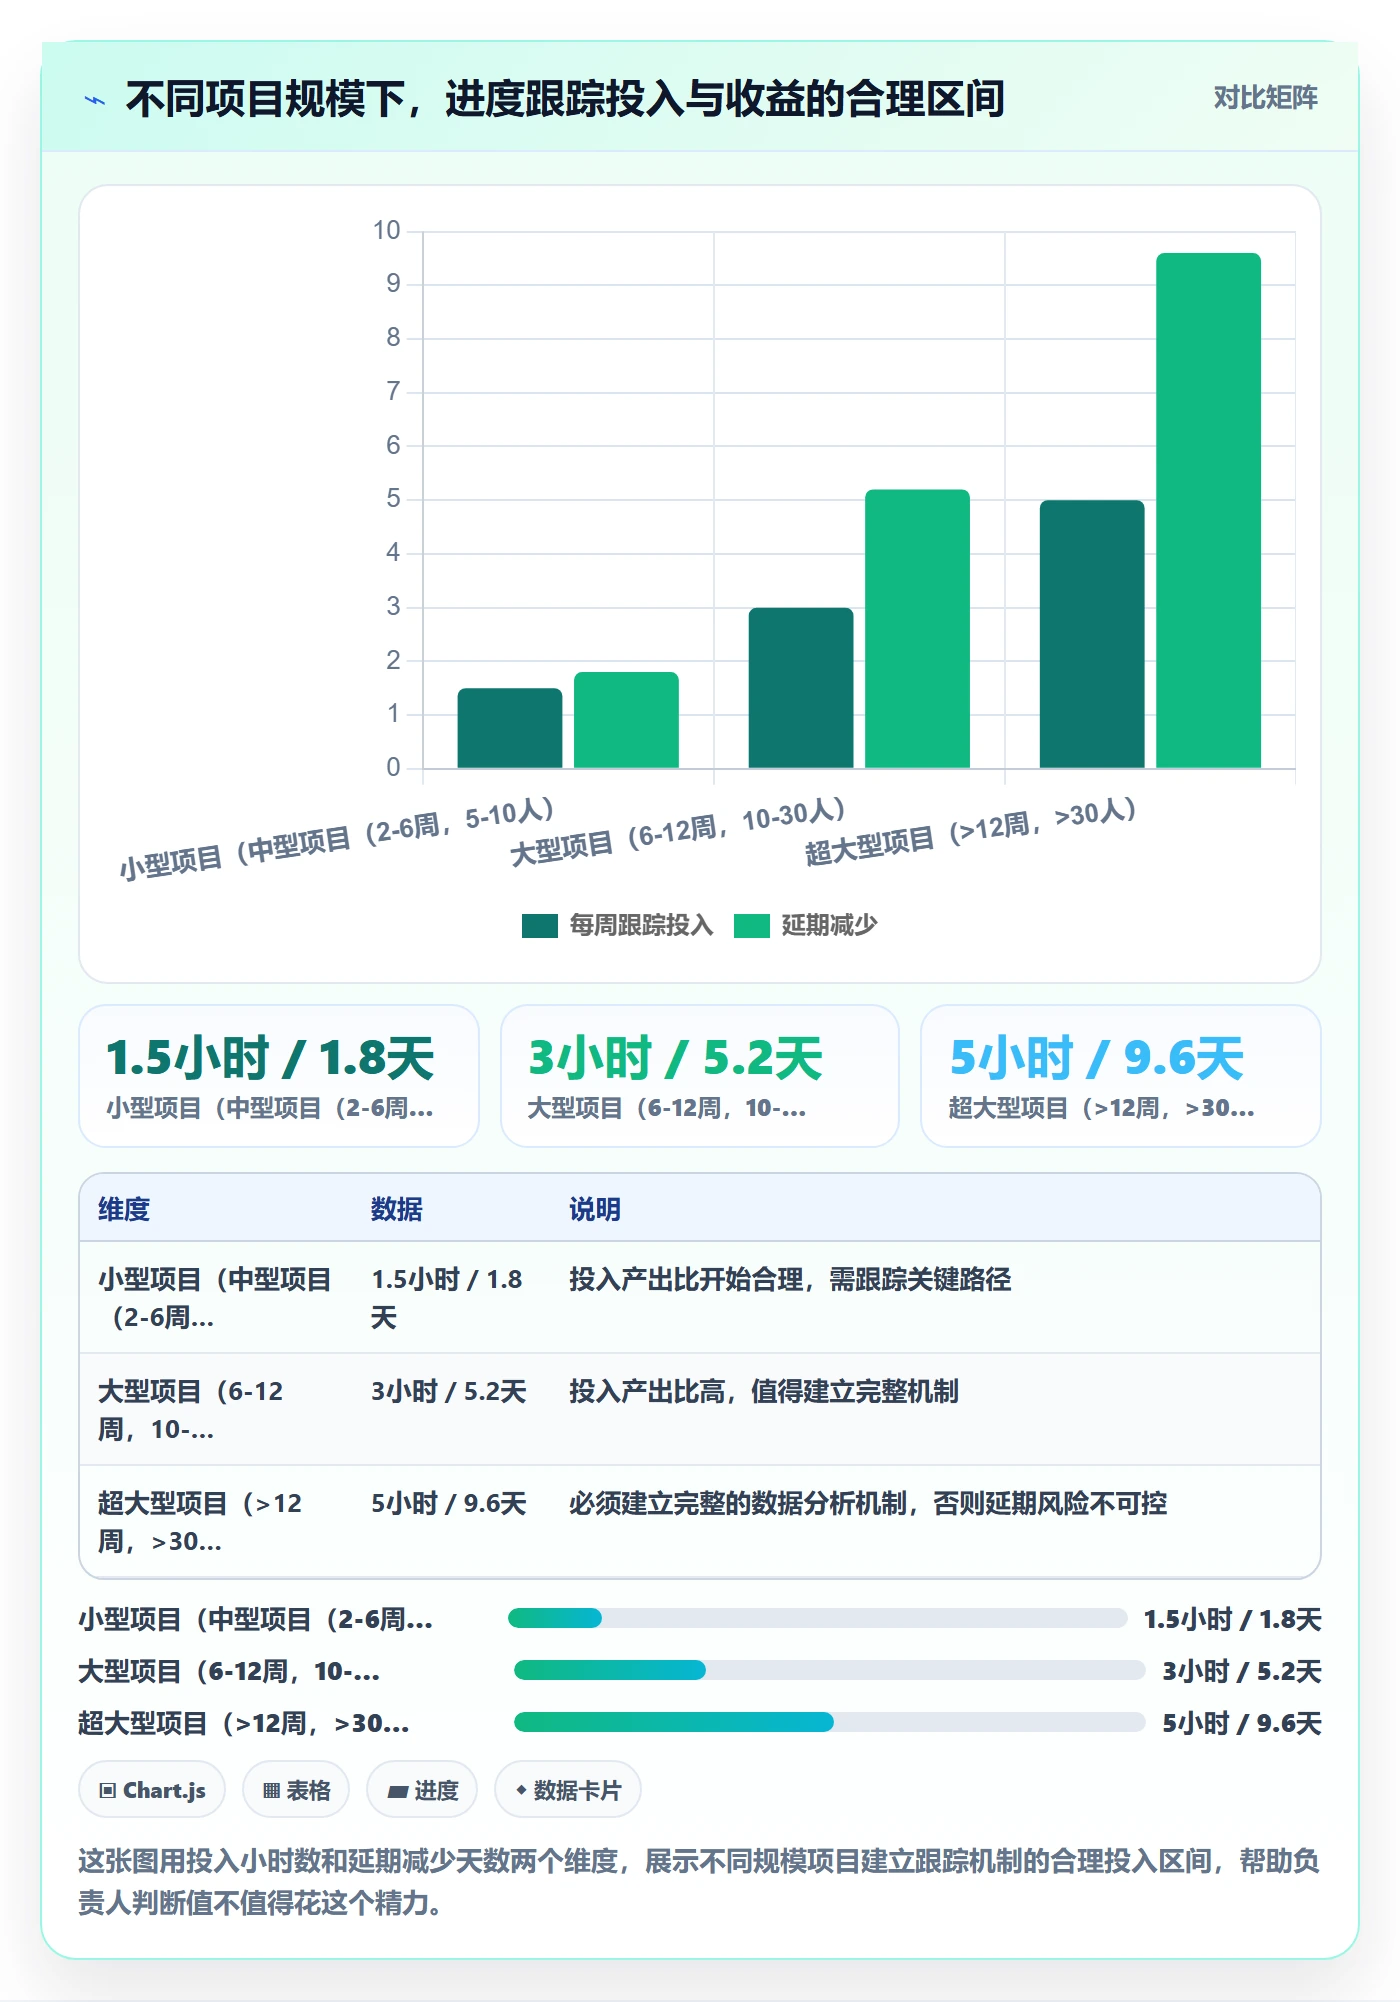
Task: Click the 超大型项目 progress bar
Action: [x=830, y=1722]
